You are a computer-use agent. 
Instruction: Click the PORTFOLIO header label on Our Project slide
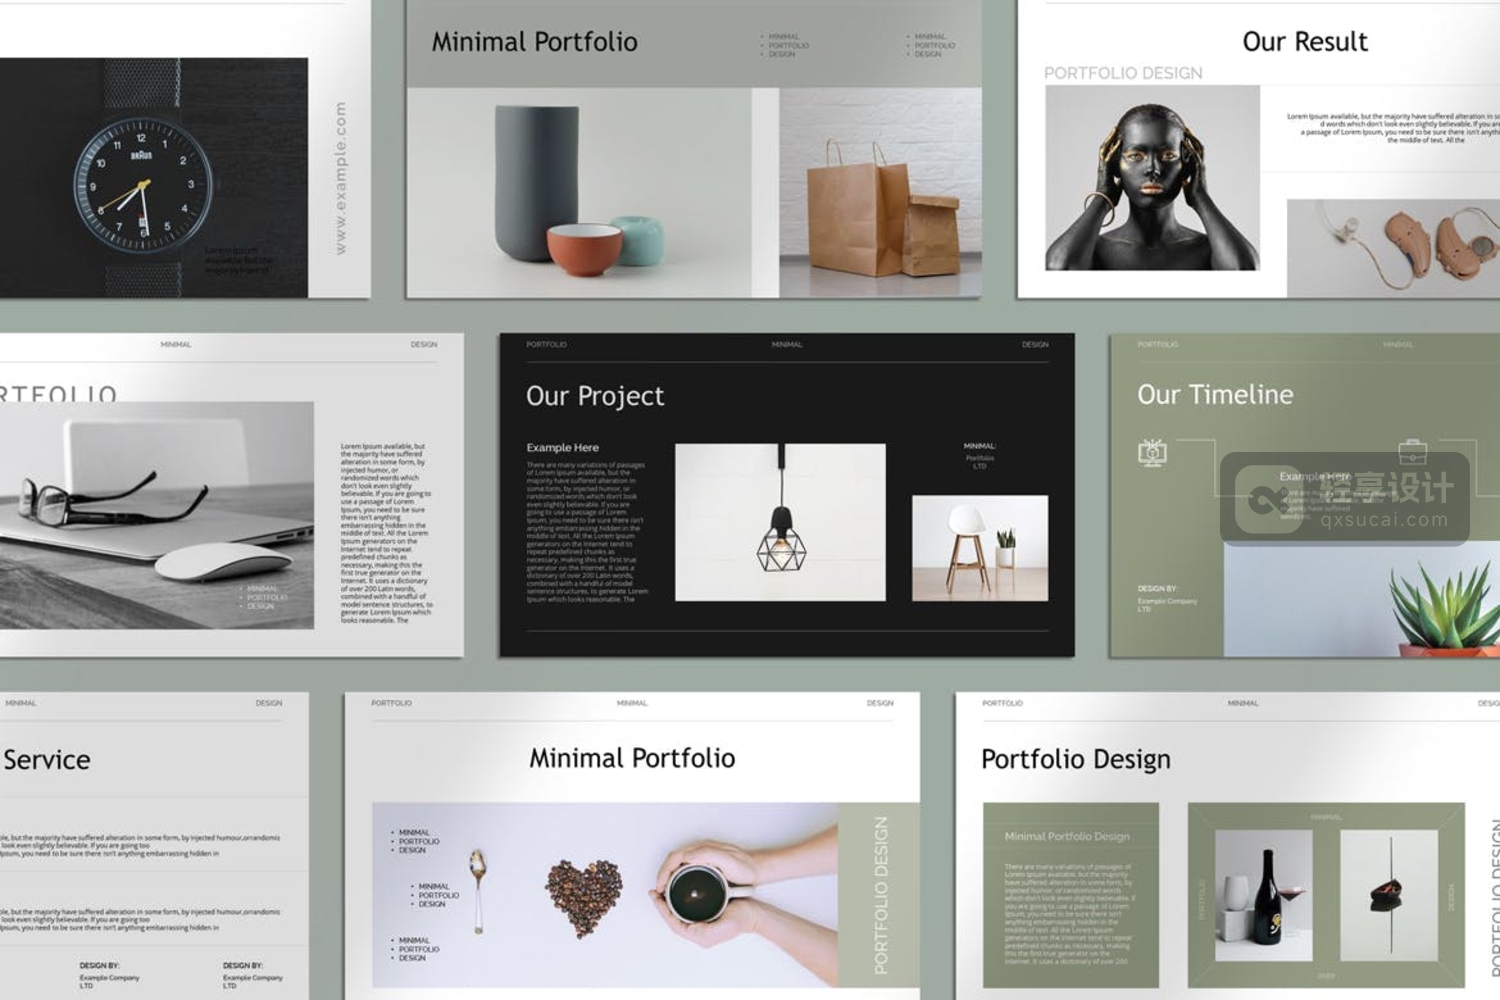click(546, 344)
